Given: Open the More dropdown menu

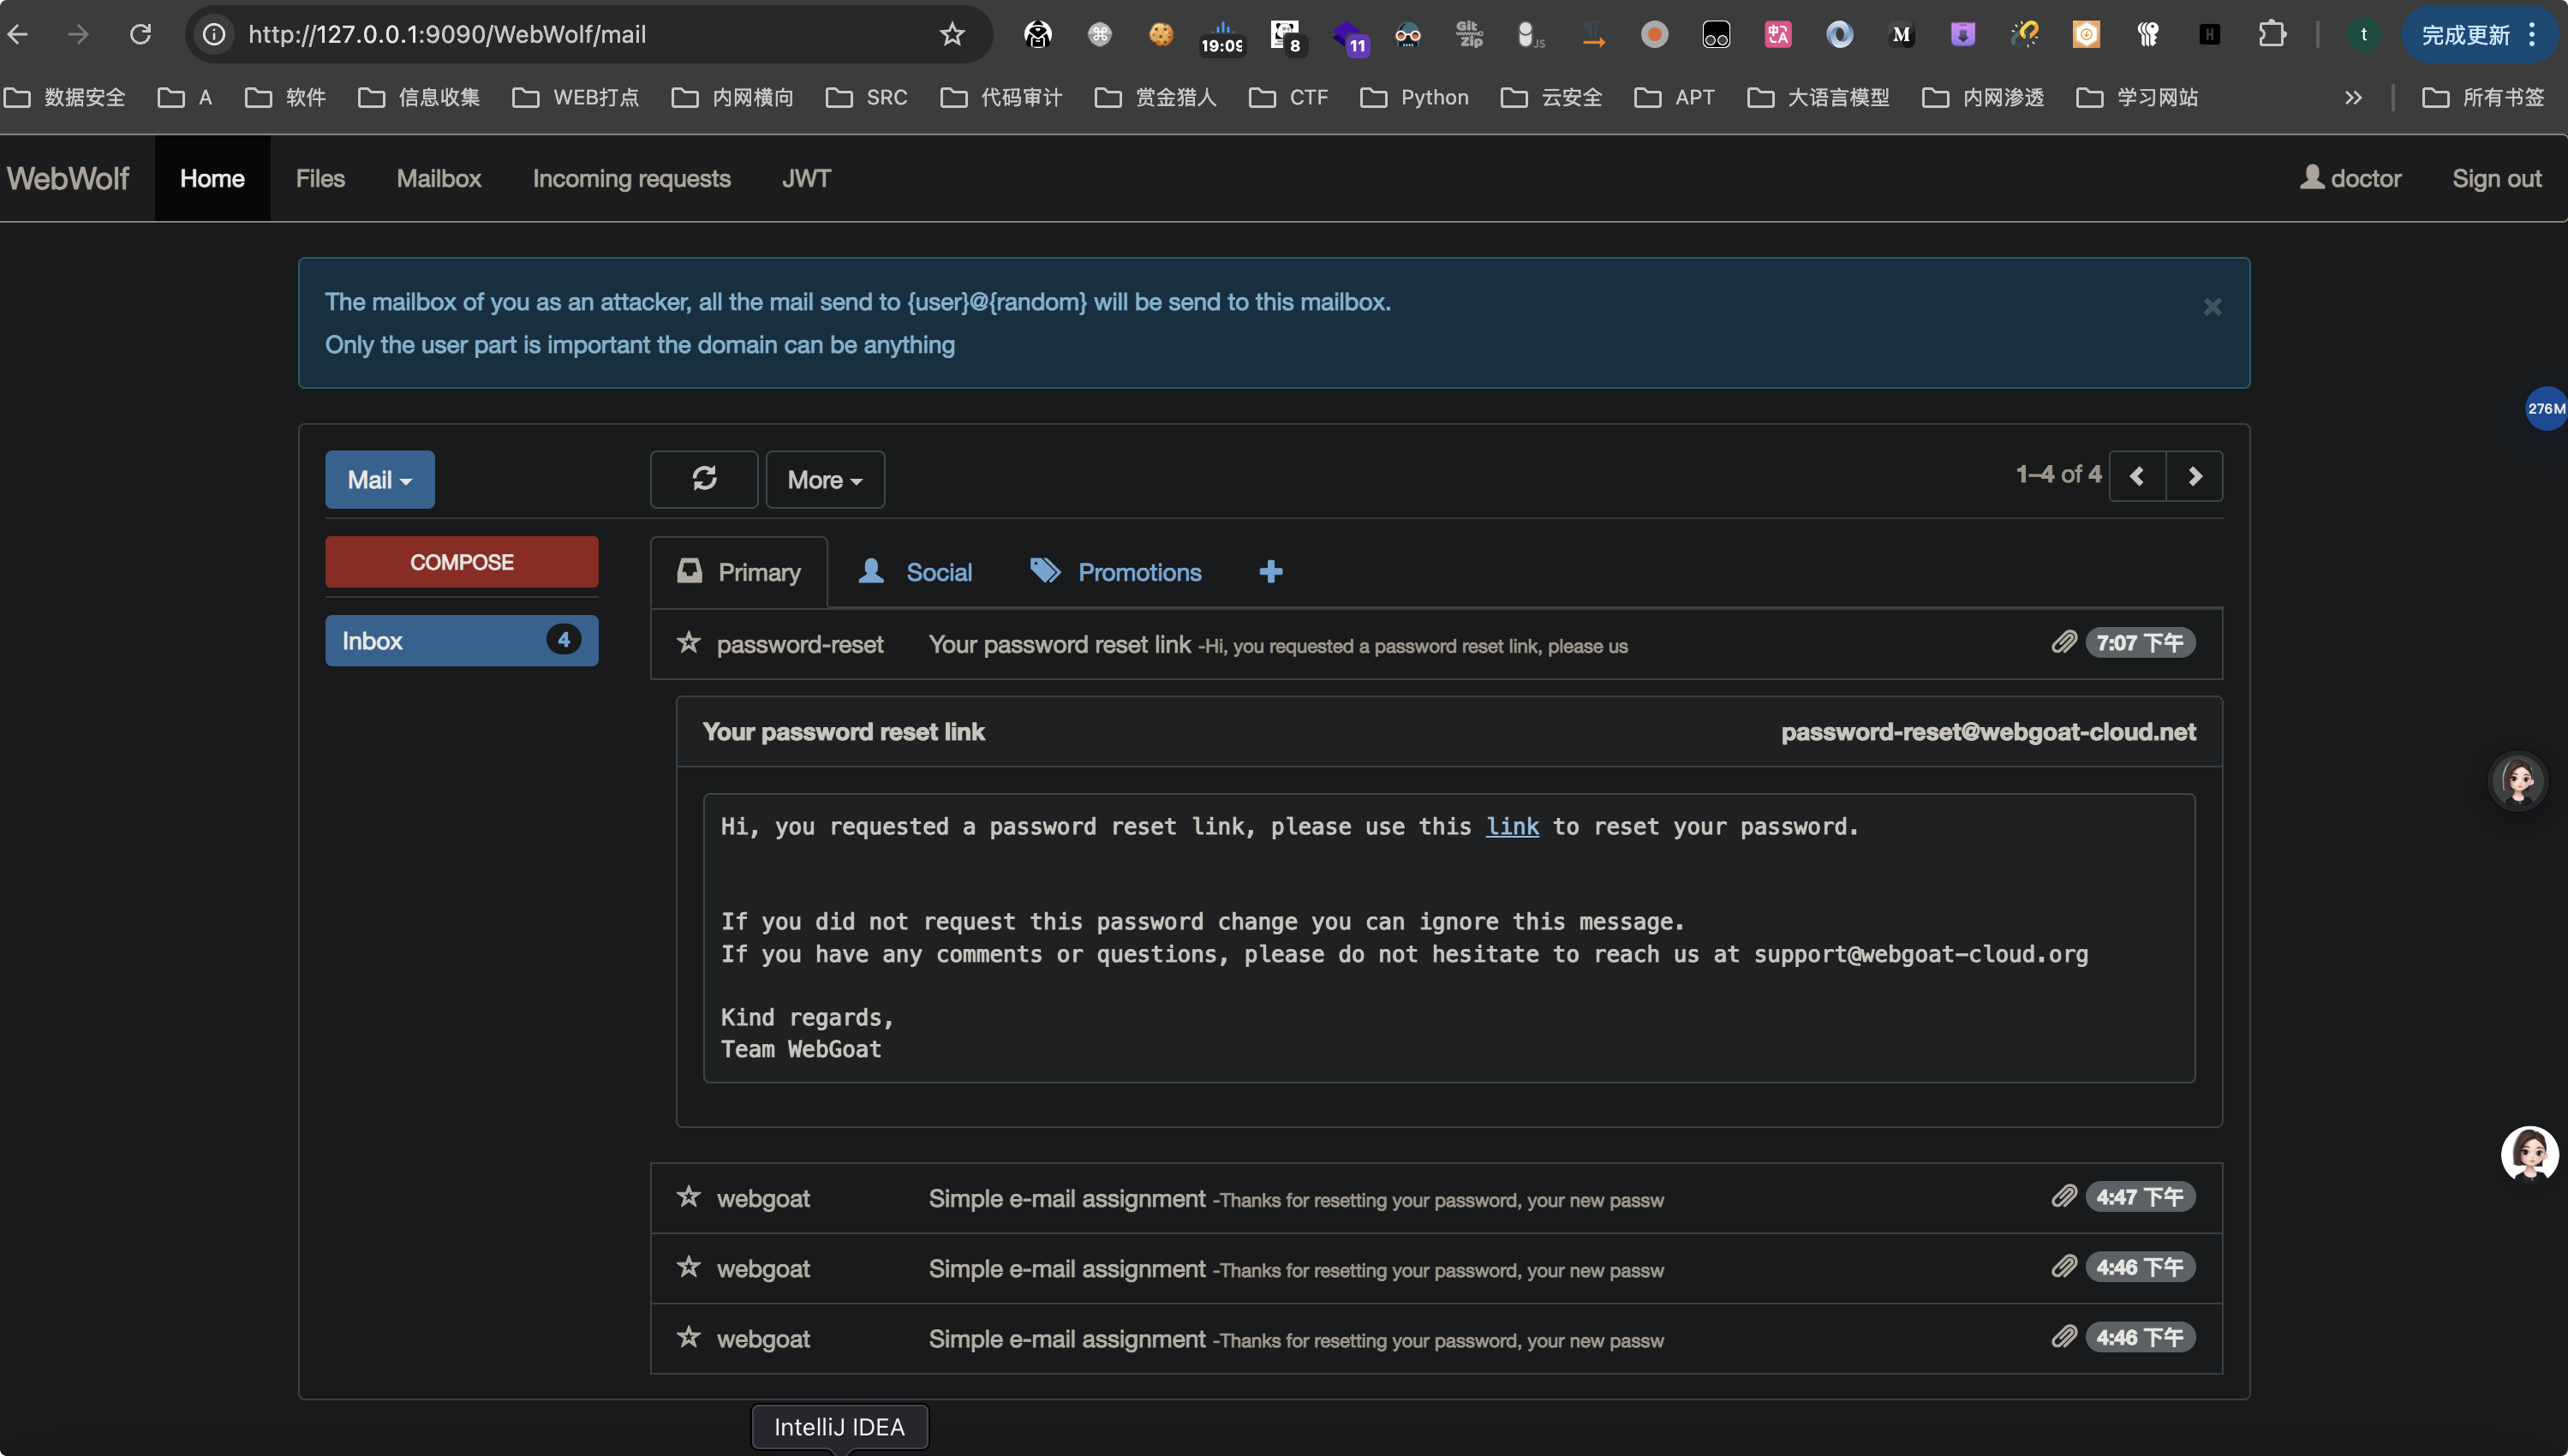Looking at the screenshot, I should pyautogui.click(x=825, y=479).
